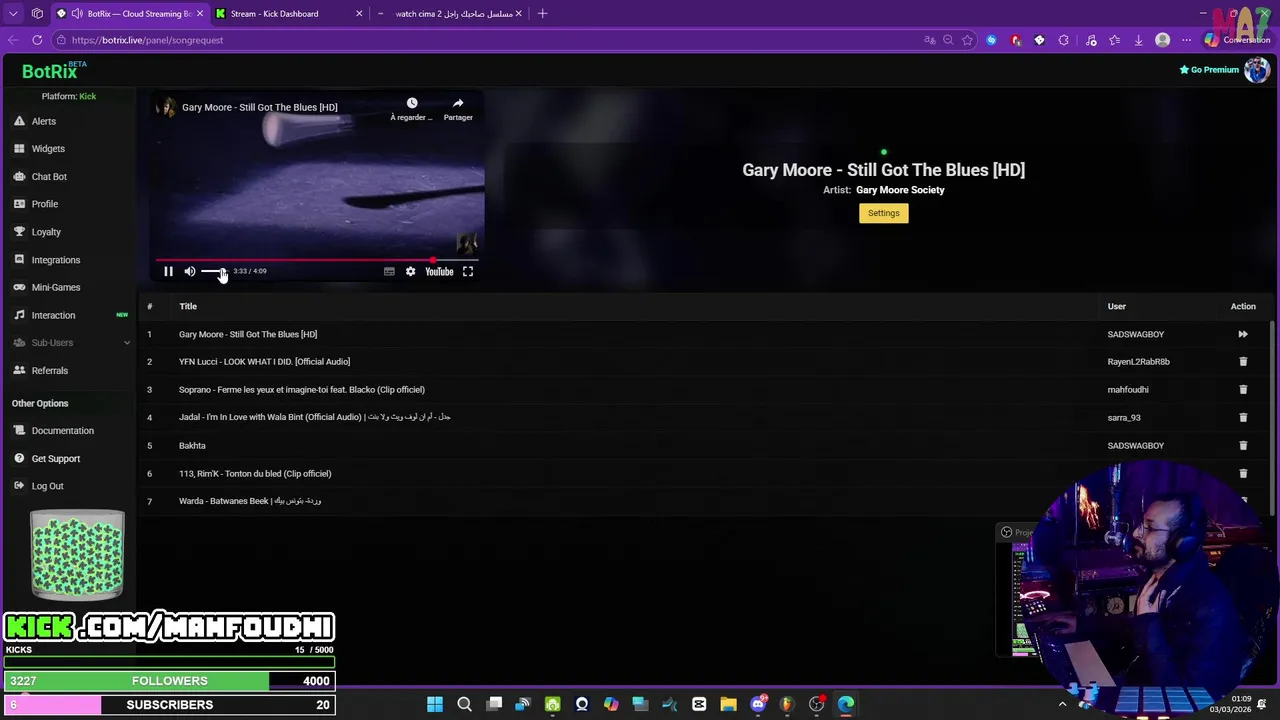The width and height of the screenshot is (1280, 720).
Task: Click the Partager share icon
Action: click(458, 103)
